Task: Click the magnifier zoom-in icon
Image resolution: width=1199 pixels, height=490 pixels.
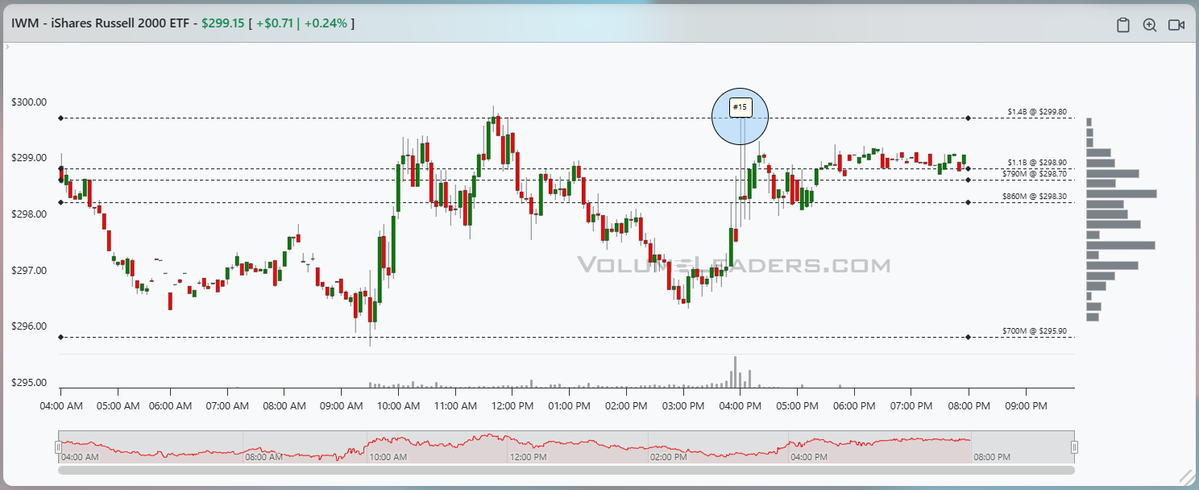Action: coord(1149,25)
